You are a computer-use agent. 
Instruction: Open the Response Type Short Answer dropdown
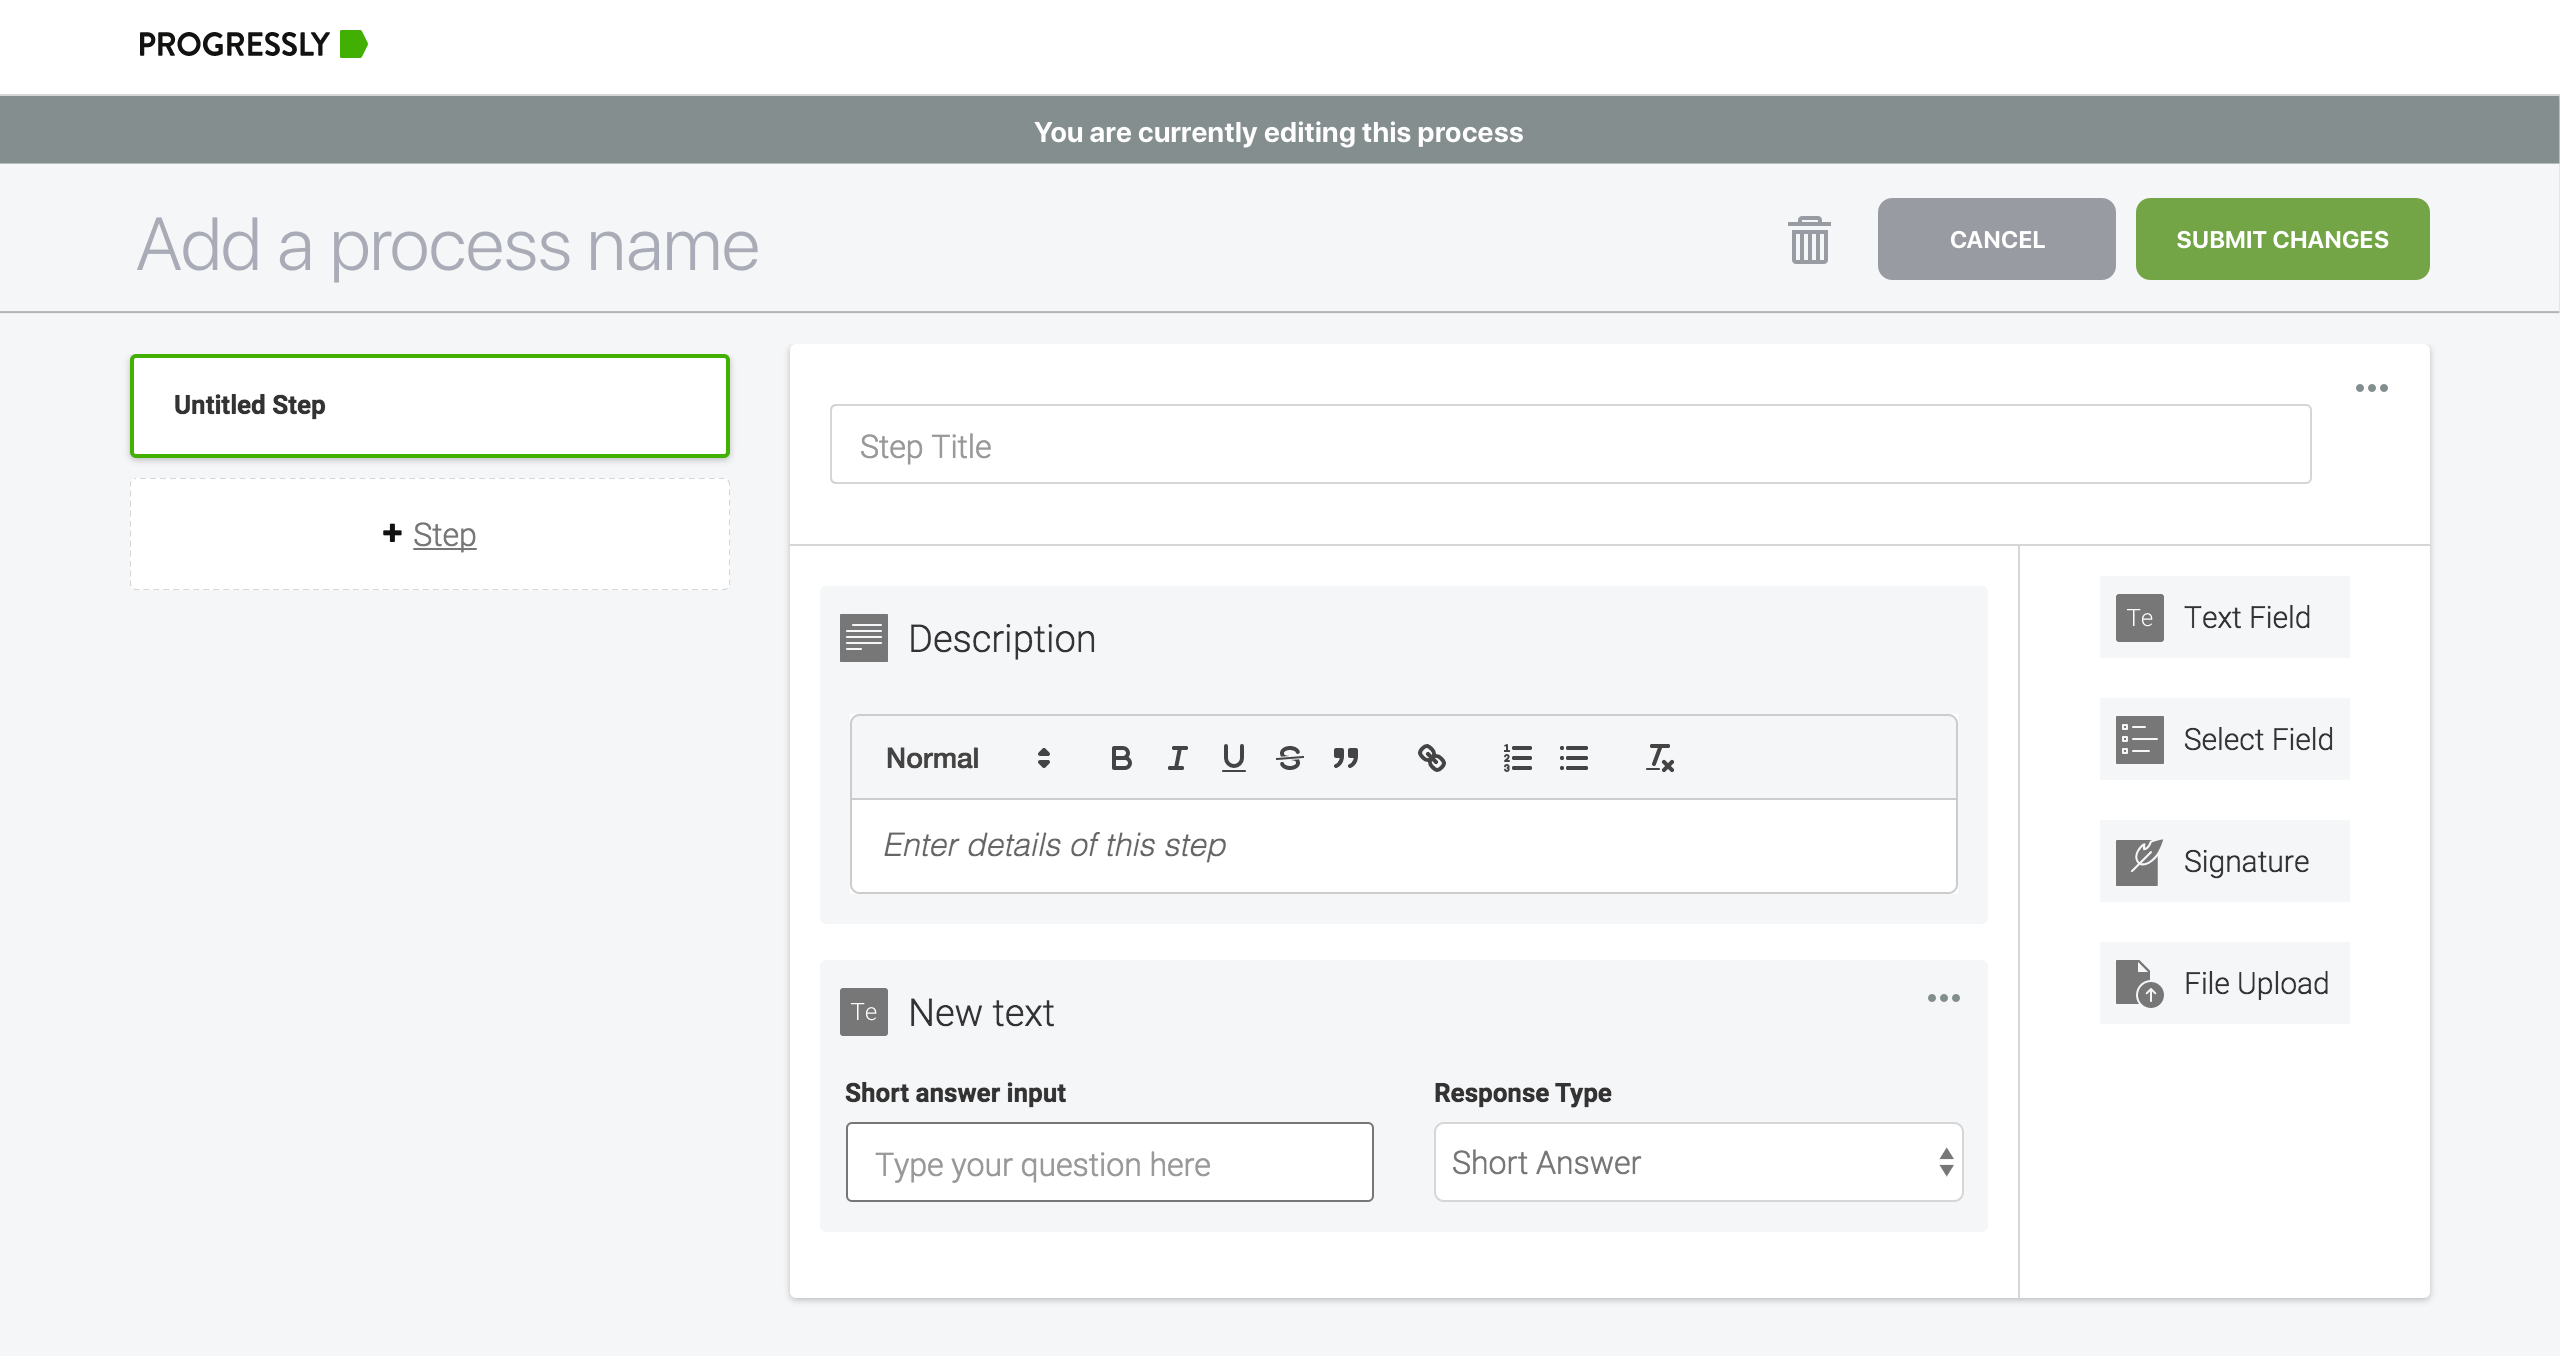(x=1697, y=1162)
